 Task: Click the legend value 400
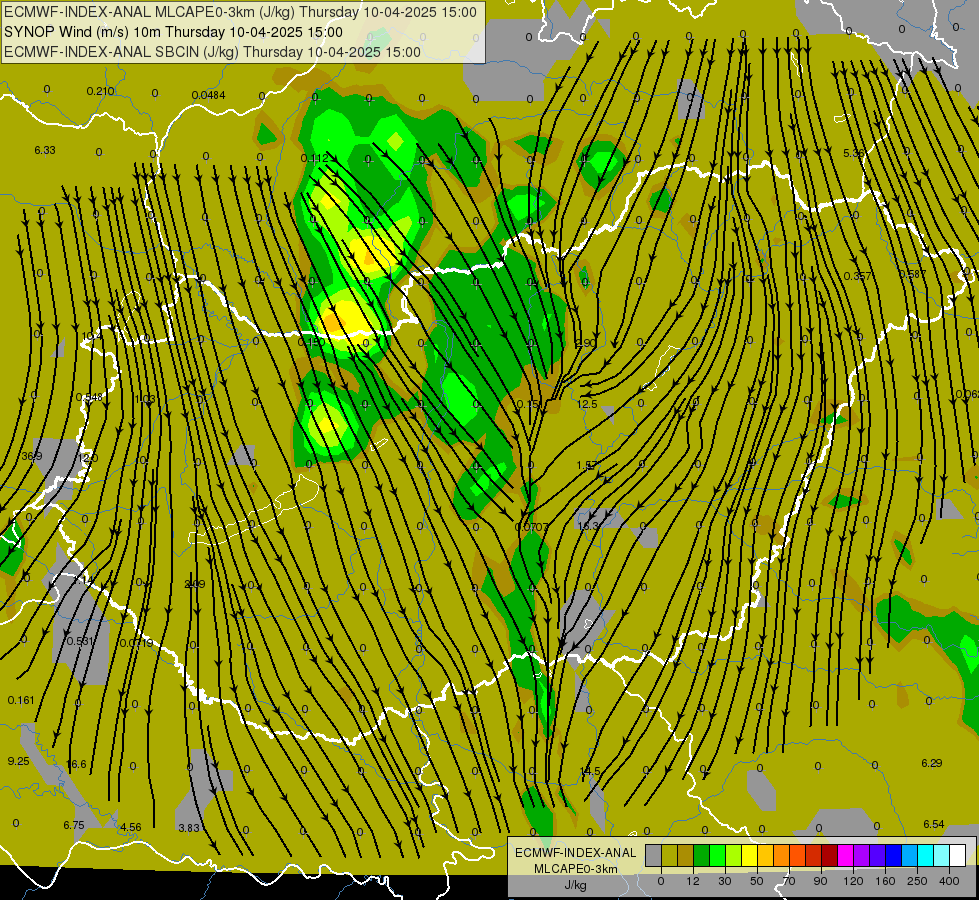click(949, 881)
